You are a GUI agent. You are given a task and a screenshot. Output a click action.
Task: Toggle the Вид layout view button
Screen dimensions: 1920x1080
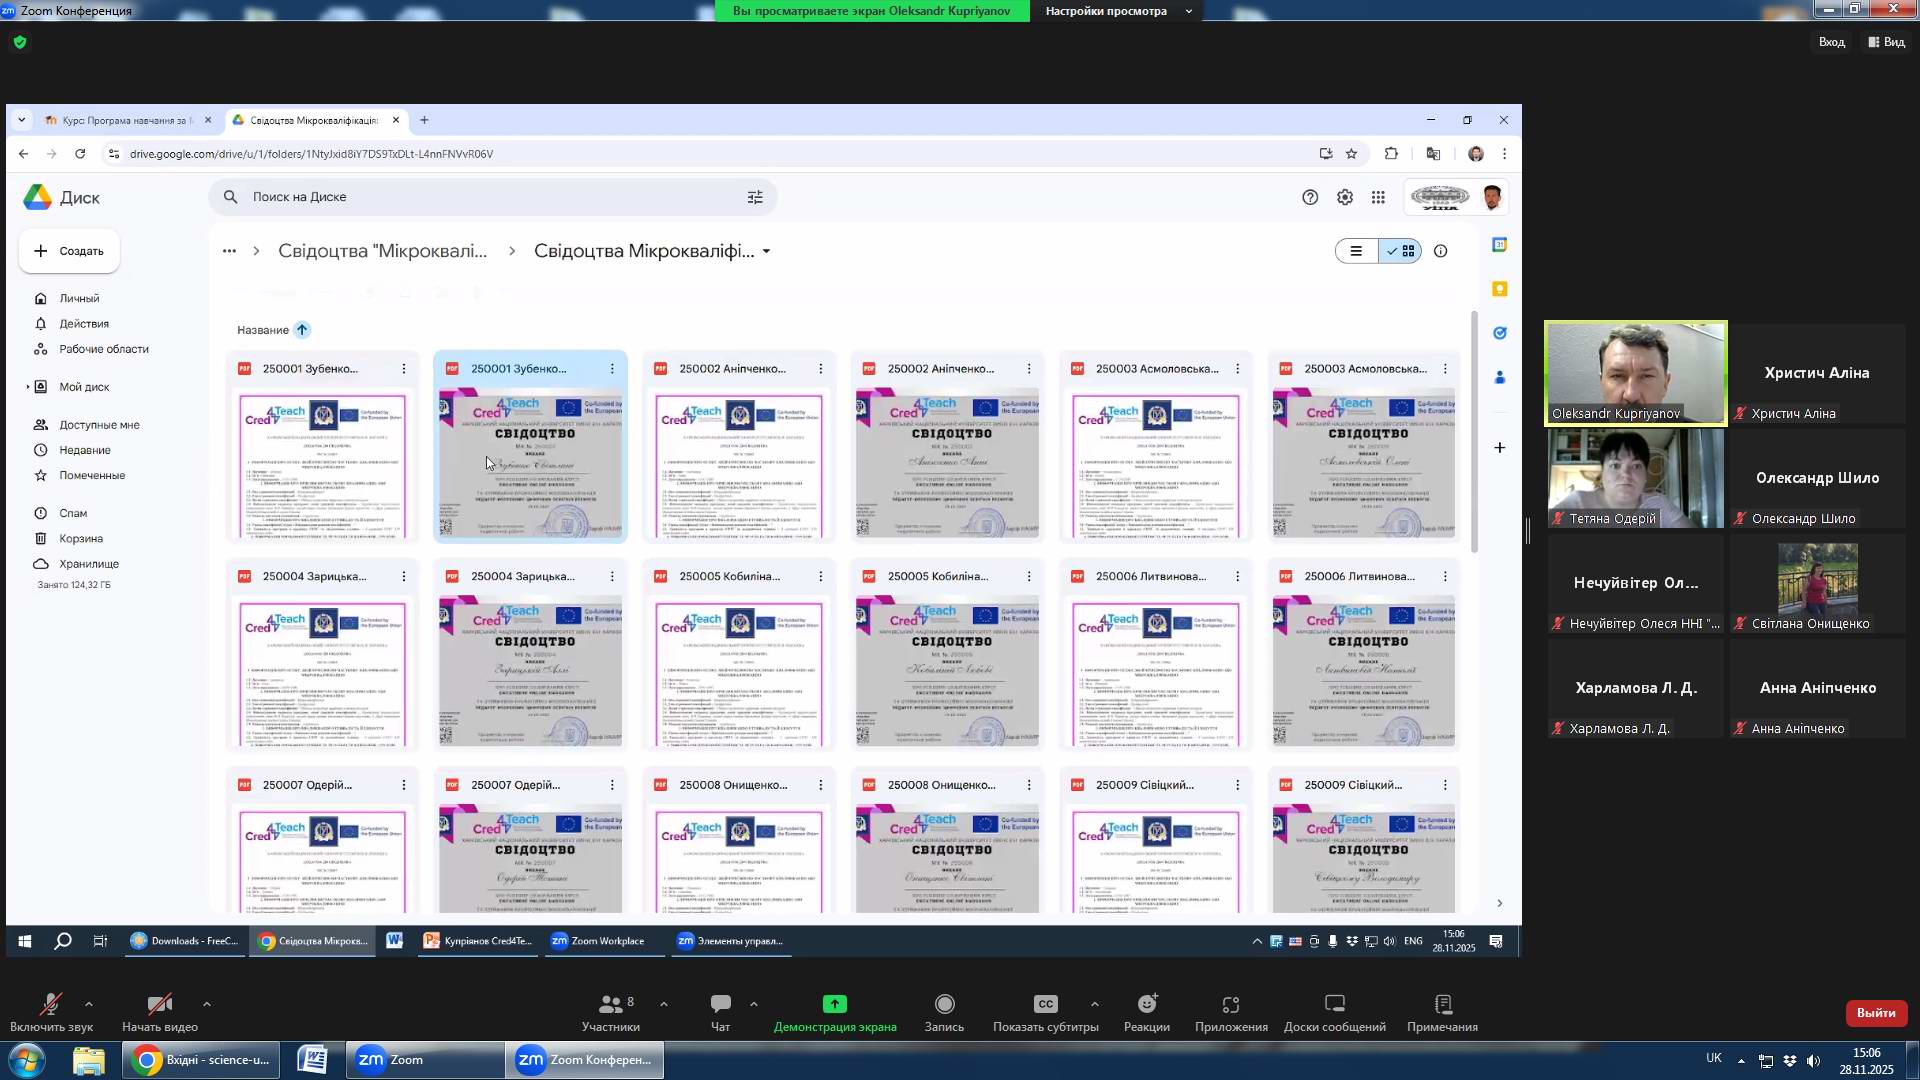click(x=1887, y=42)
